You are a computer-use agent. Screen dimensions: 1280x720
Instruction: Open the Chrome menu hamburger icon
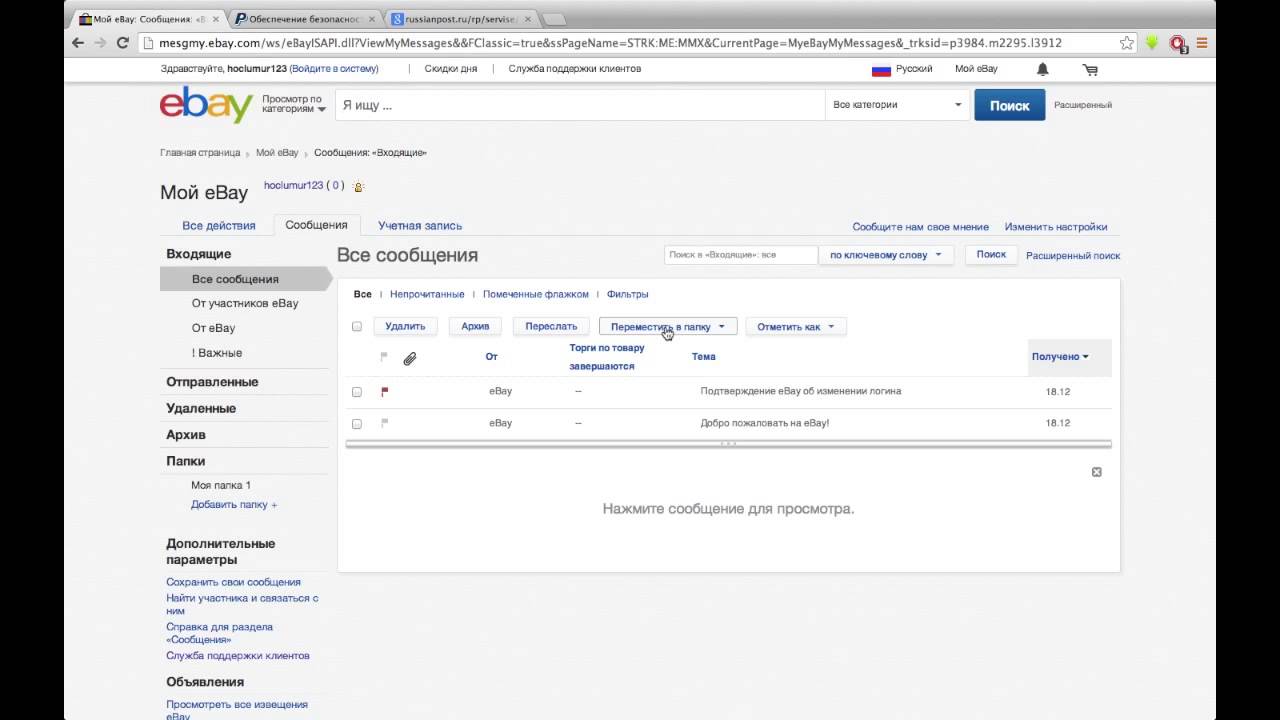click(x=1202, y=43)
